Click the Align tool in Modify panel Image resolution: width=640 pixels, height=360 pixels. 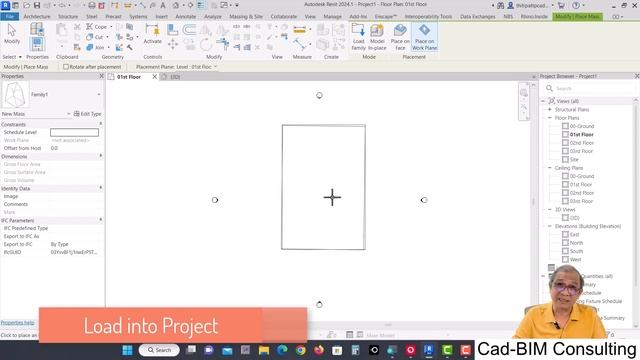point(173,29)
